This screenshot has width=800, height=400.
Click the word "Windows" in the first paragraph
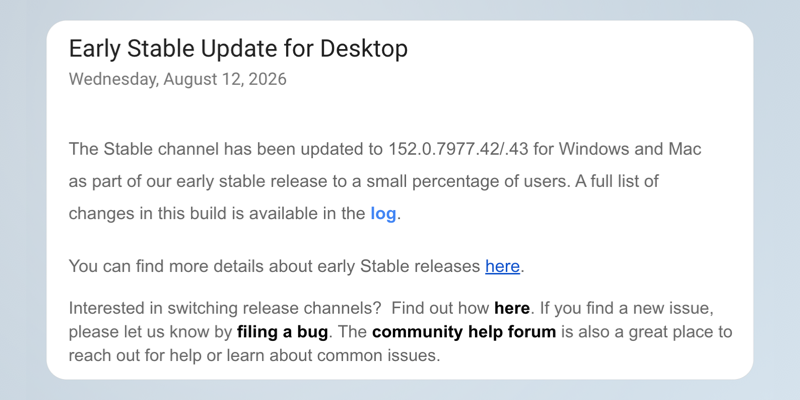coord(594,149)
